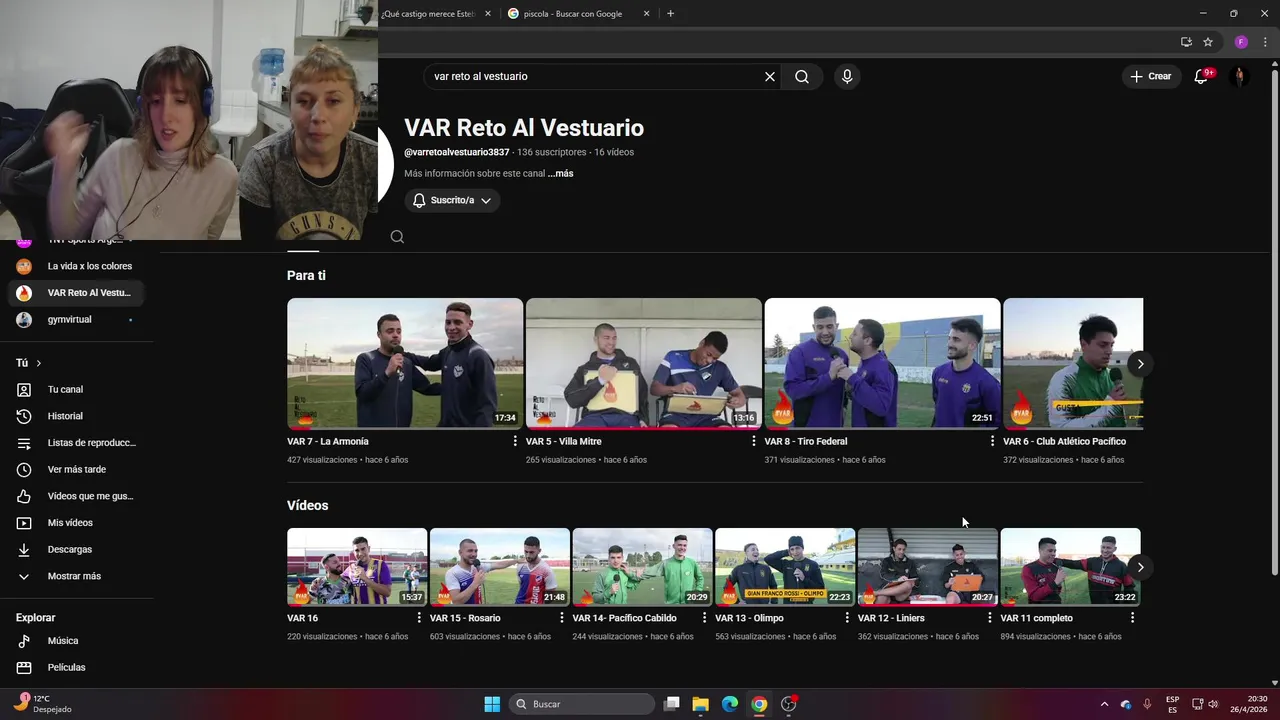This screenshot has height=720, width=1280.
Task: Select the Explorar section heading
Action: coord(36,618)
